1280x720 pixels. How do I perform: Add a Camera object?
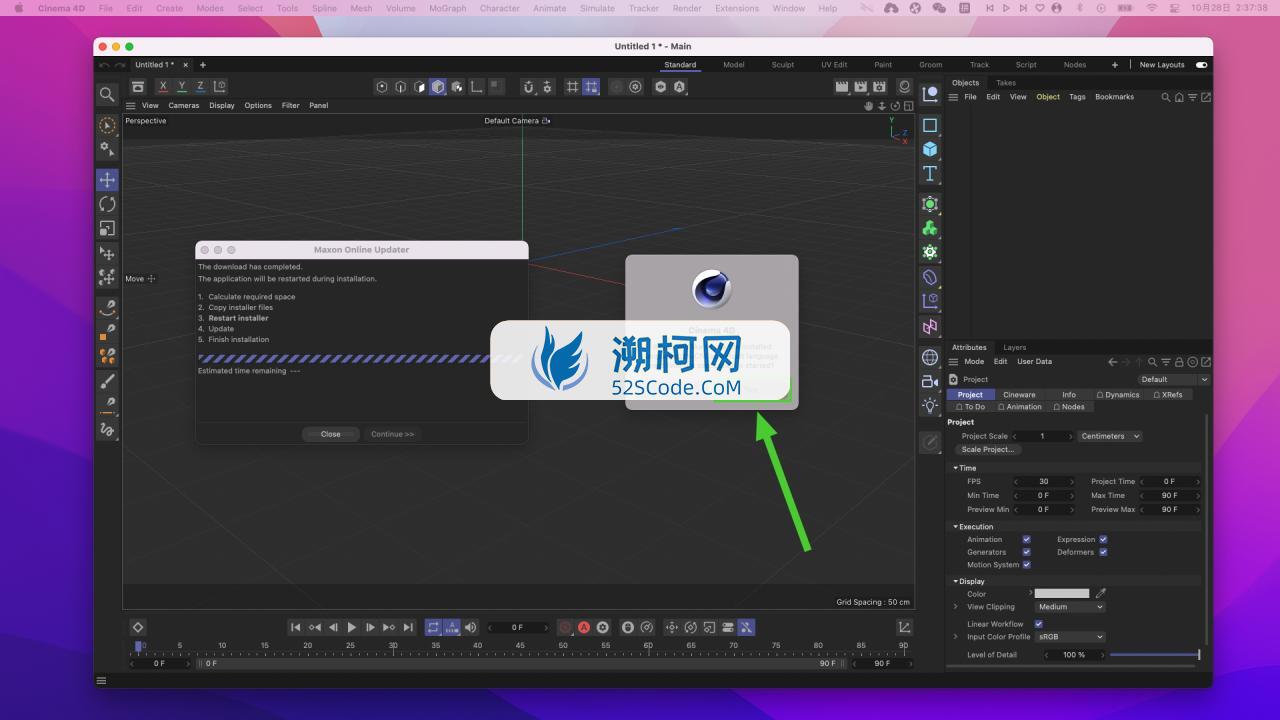tap(930, 381)
